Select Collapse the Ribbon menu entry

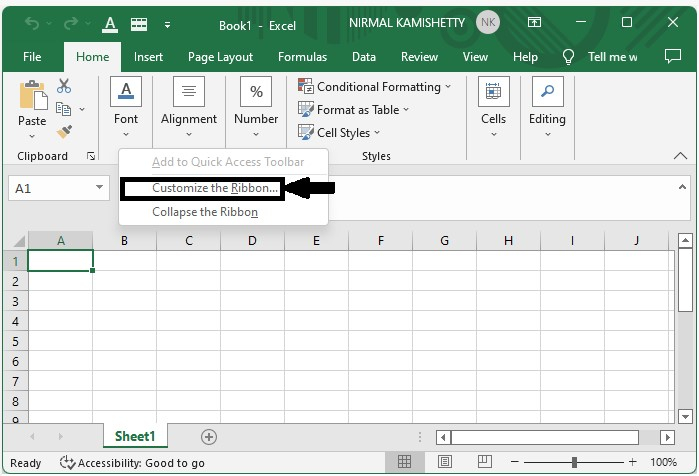[205, 212]
